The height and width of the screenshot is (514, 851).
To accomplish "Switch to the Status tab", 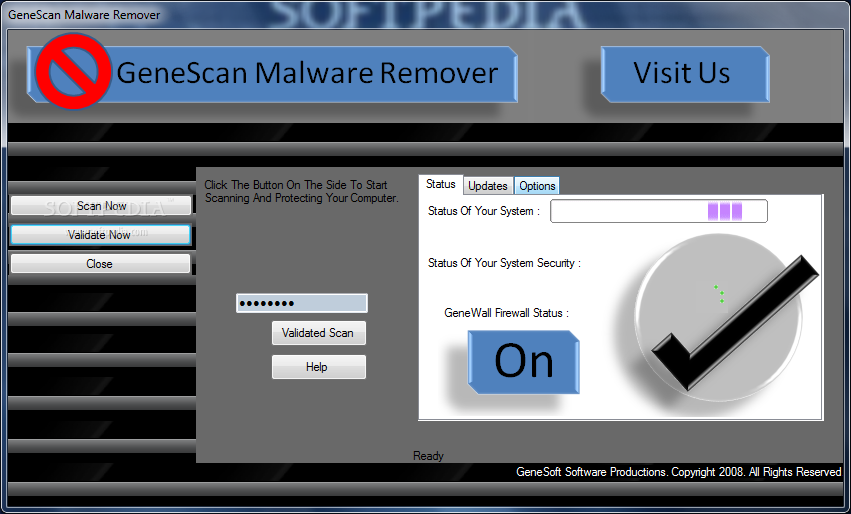I will (440, 185).
